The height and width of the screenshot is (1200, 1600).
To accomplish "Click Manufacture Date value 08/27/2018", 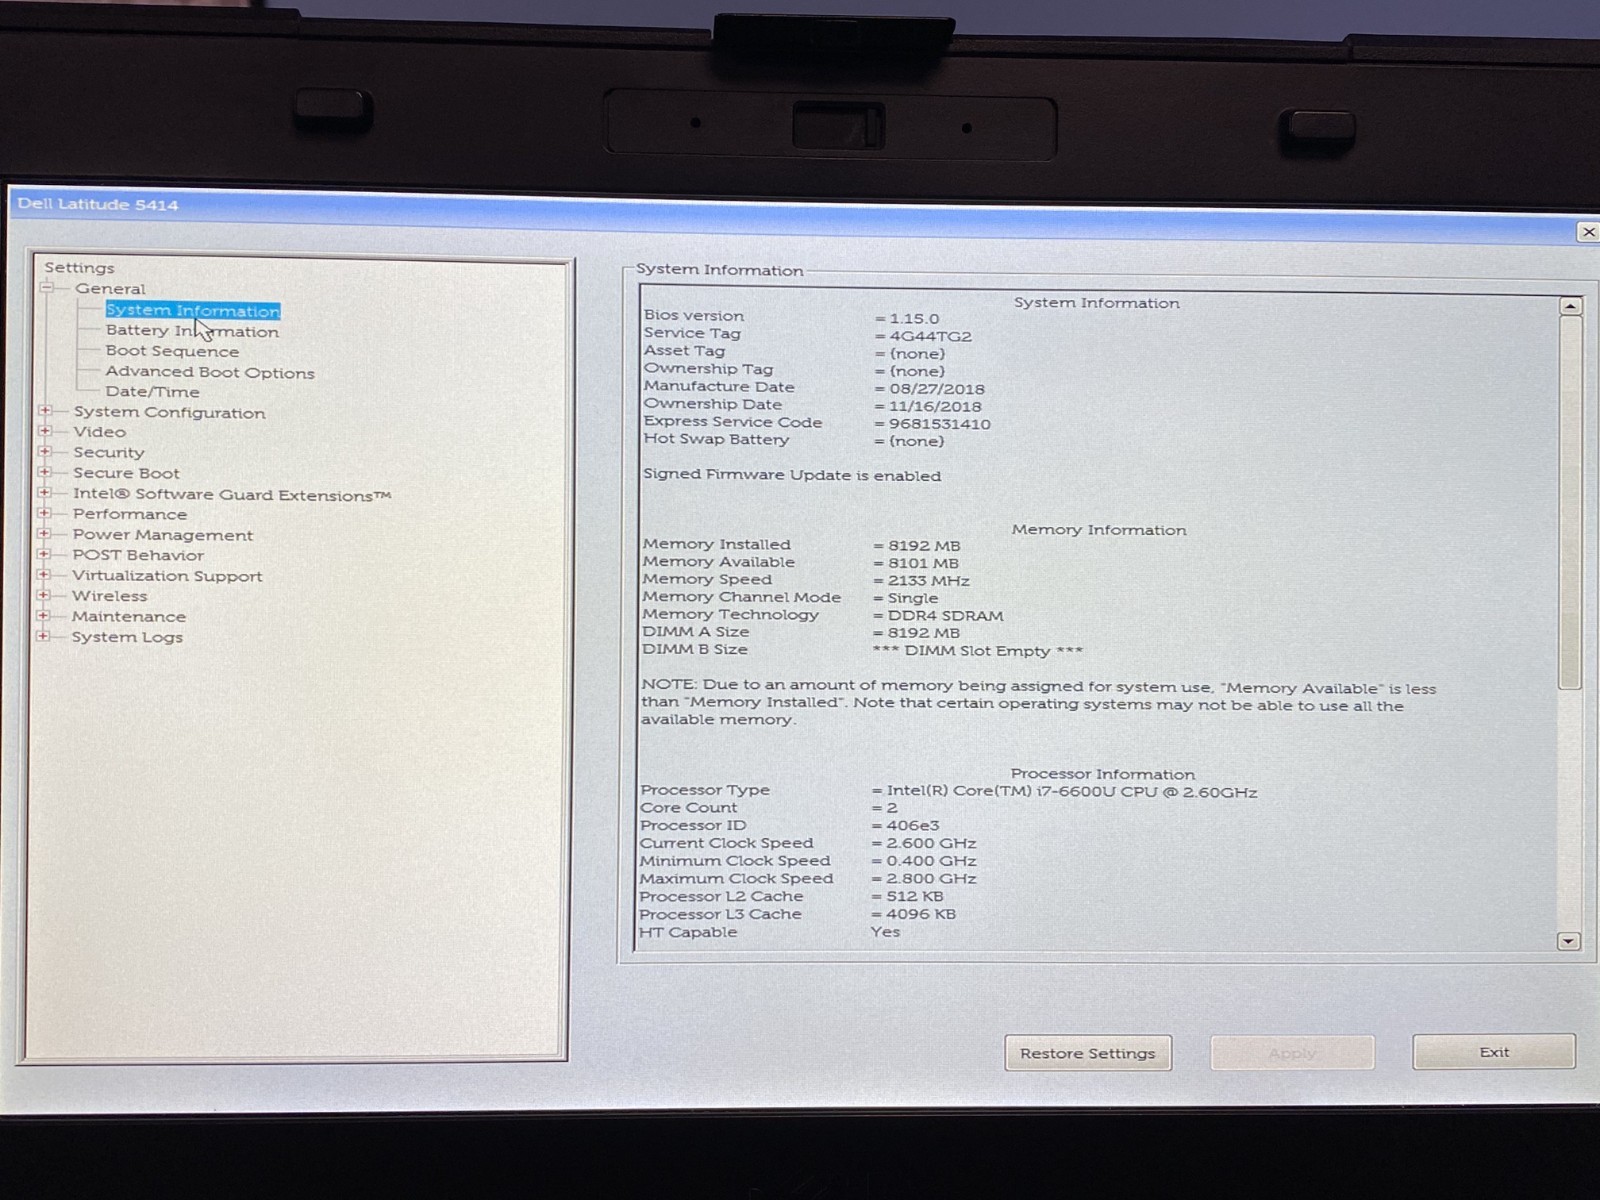I will 937,389.
